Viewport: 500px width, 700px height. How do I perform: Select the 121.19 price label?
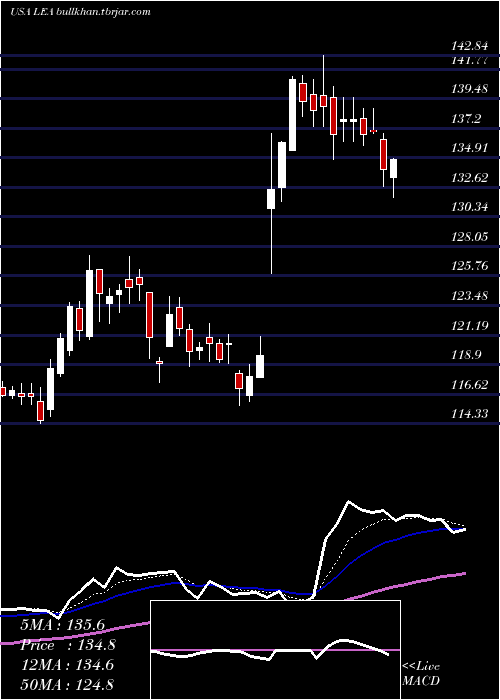(x=469, y=326)
